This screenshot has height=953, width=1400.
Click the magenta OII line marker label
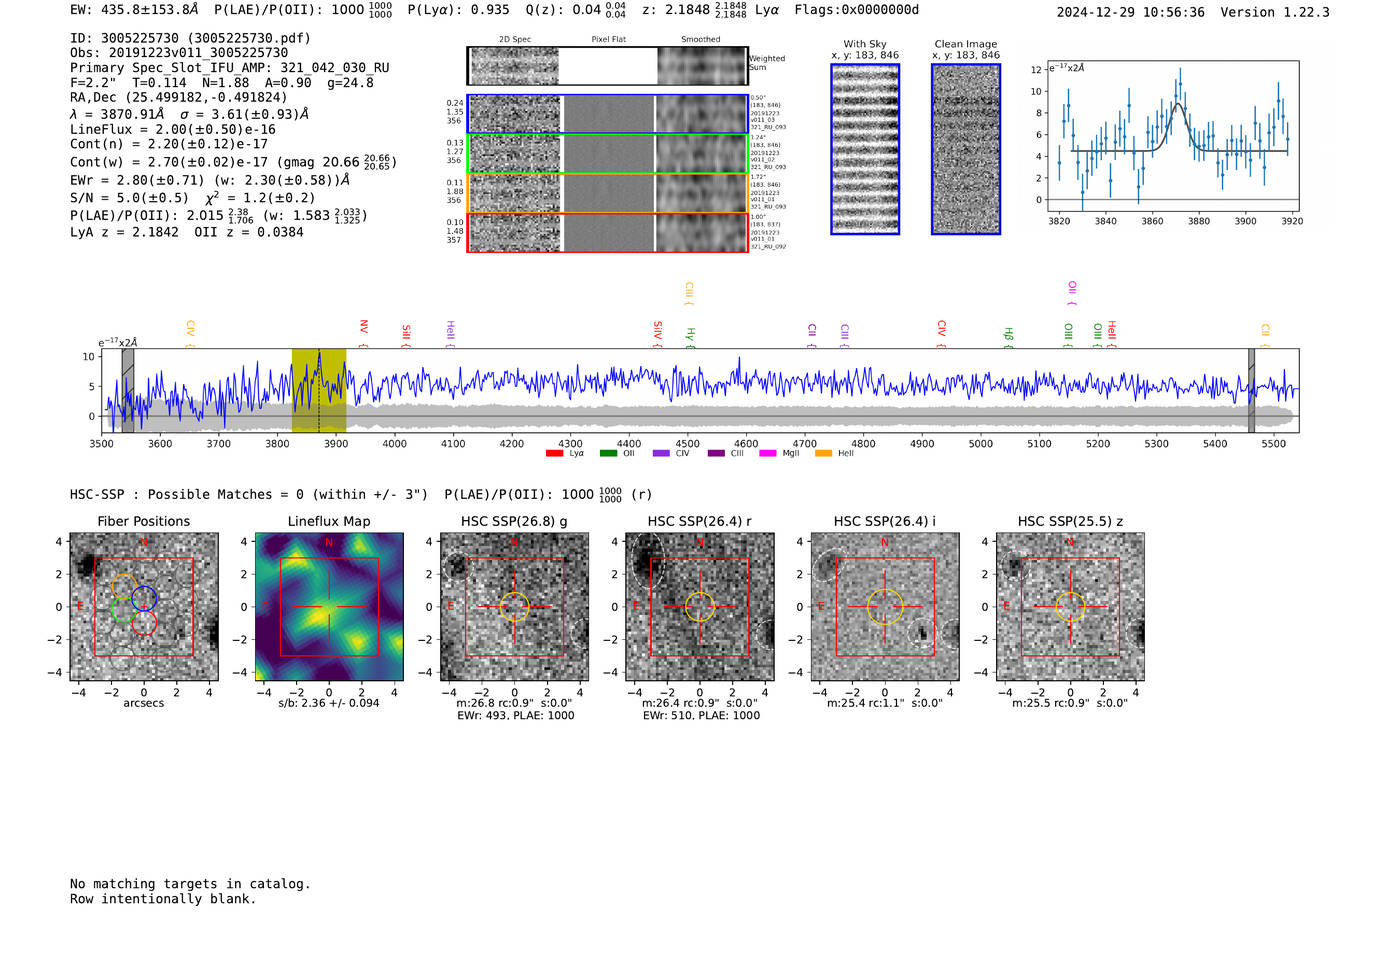tap(1072, 292)
